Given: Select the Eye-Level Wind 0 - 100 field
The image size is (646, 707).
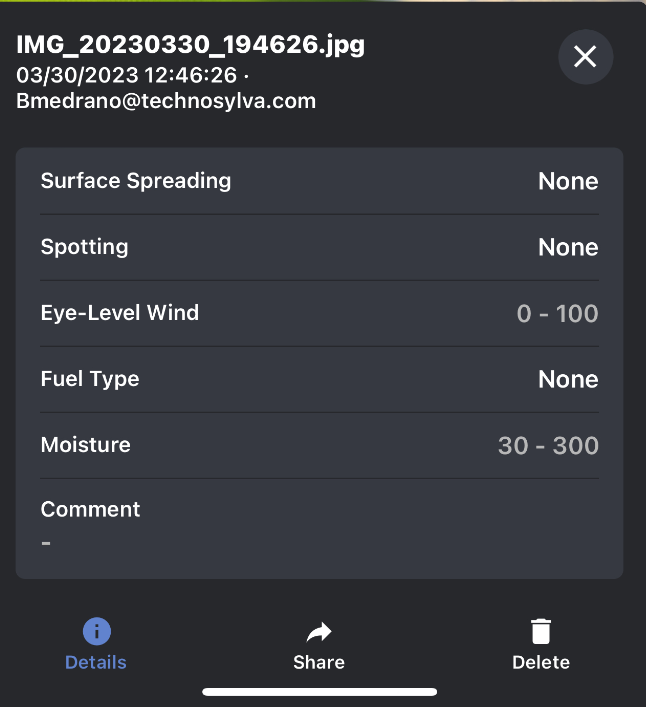Looking at the screenshot, I should pos(557,313).
